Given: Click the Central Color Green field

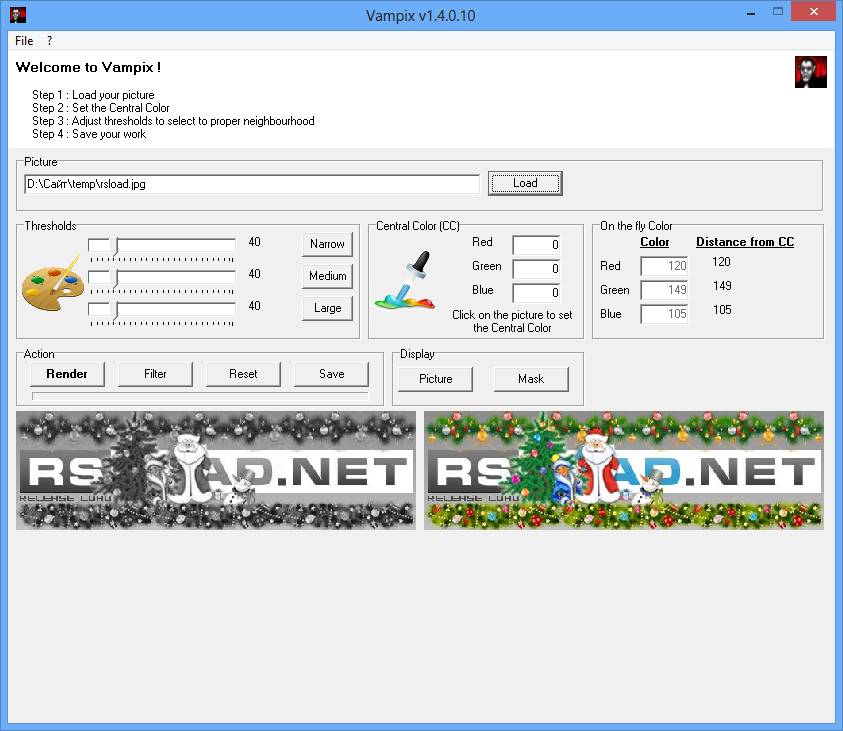Looking at the screenshot, I should click(x=536, y=269).
